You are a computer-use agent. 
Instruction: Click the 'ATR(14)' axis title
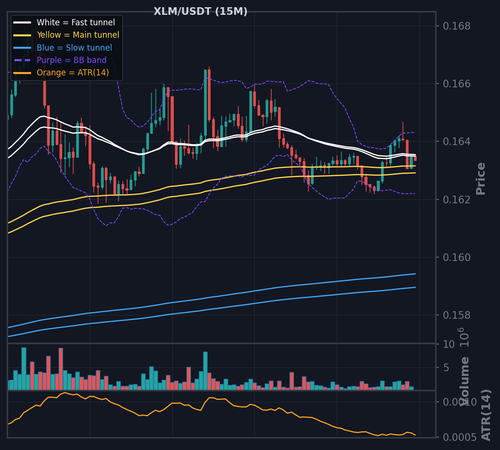tap(486, 415)
